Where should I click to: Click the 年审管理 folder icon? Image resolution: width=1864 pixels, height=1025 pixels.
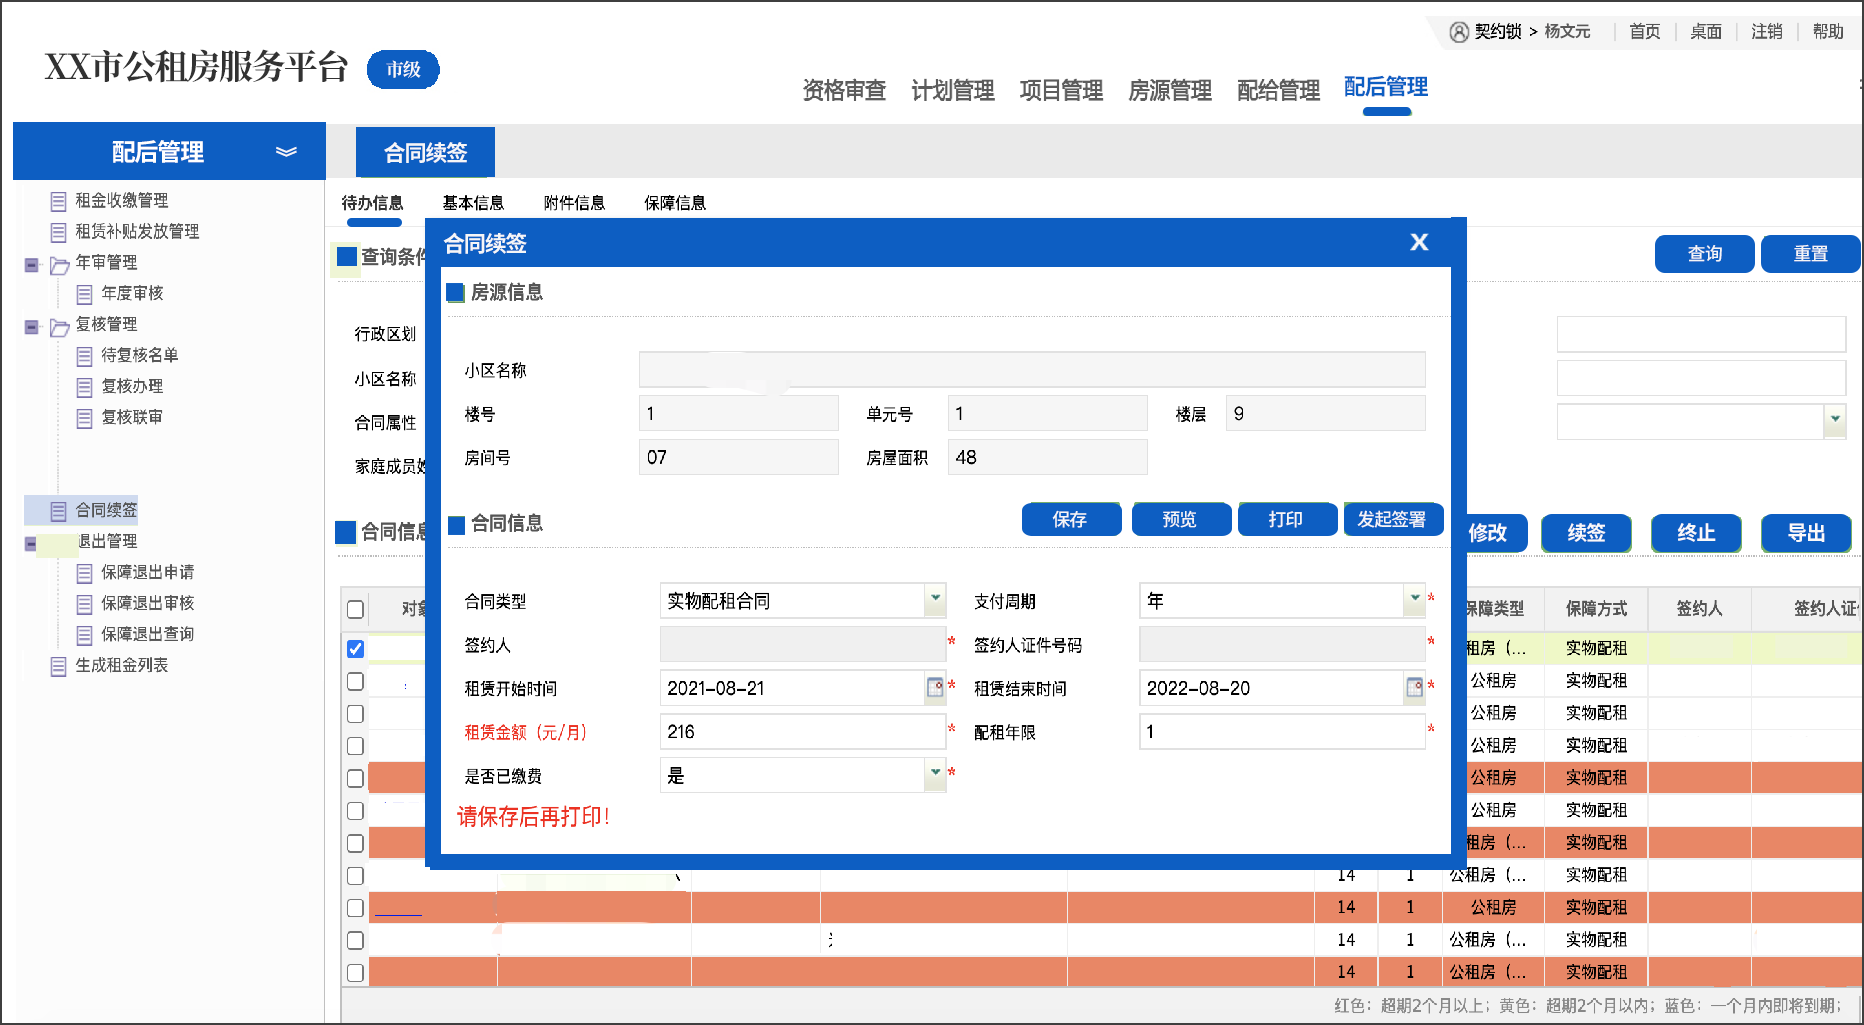click(59, 264)
